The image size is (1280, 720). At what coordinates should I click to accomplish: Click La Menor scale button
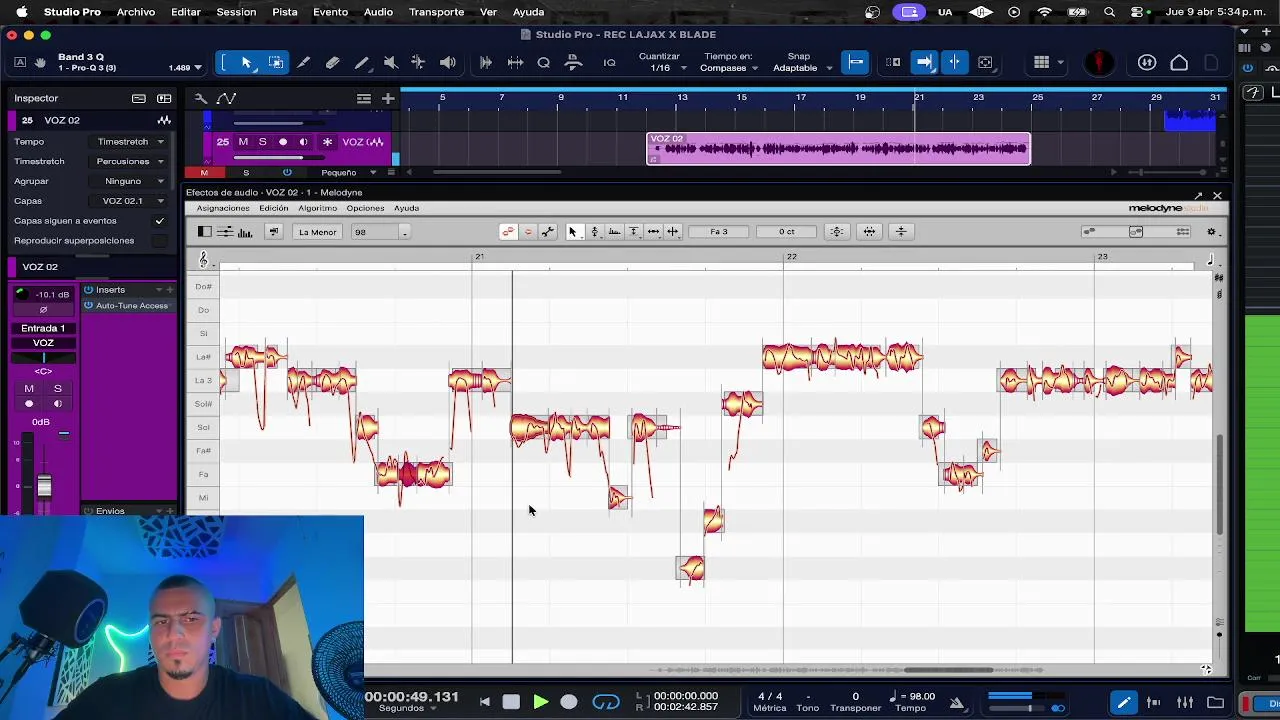[x=317, y=232]
